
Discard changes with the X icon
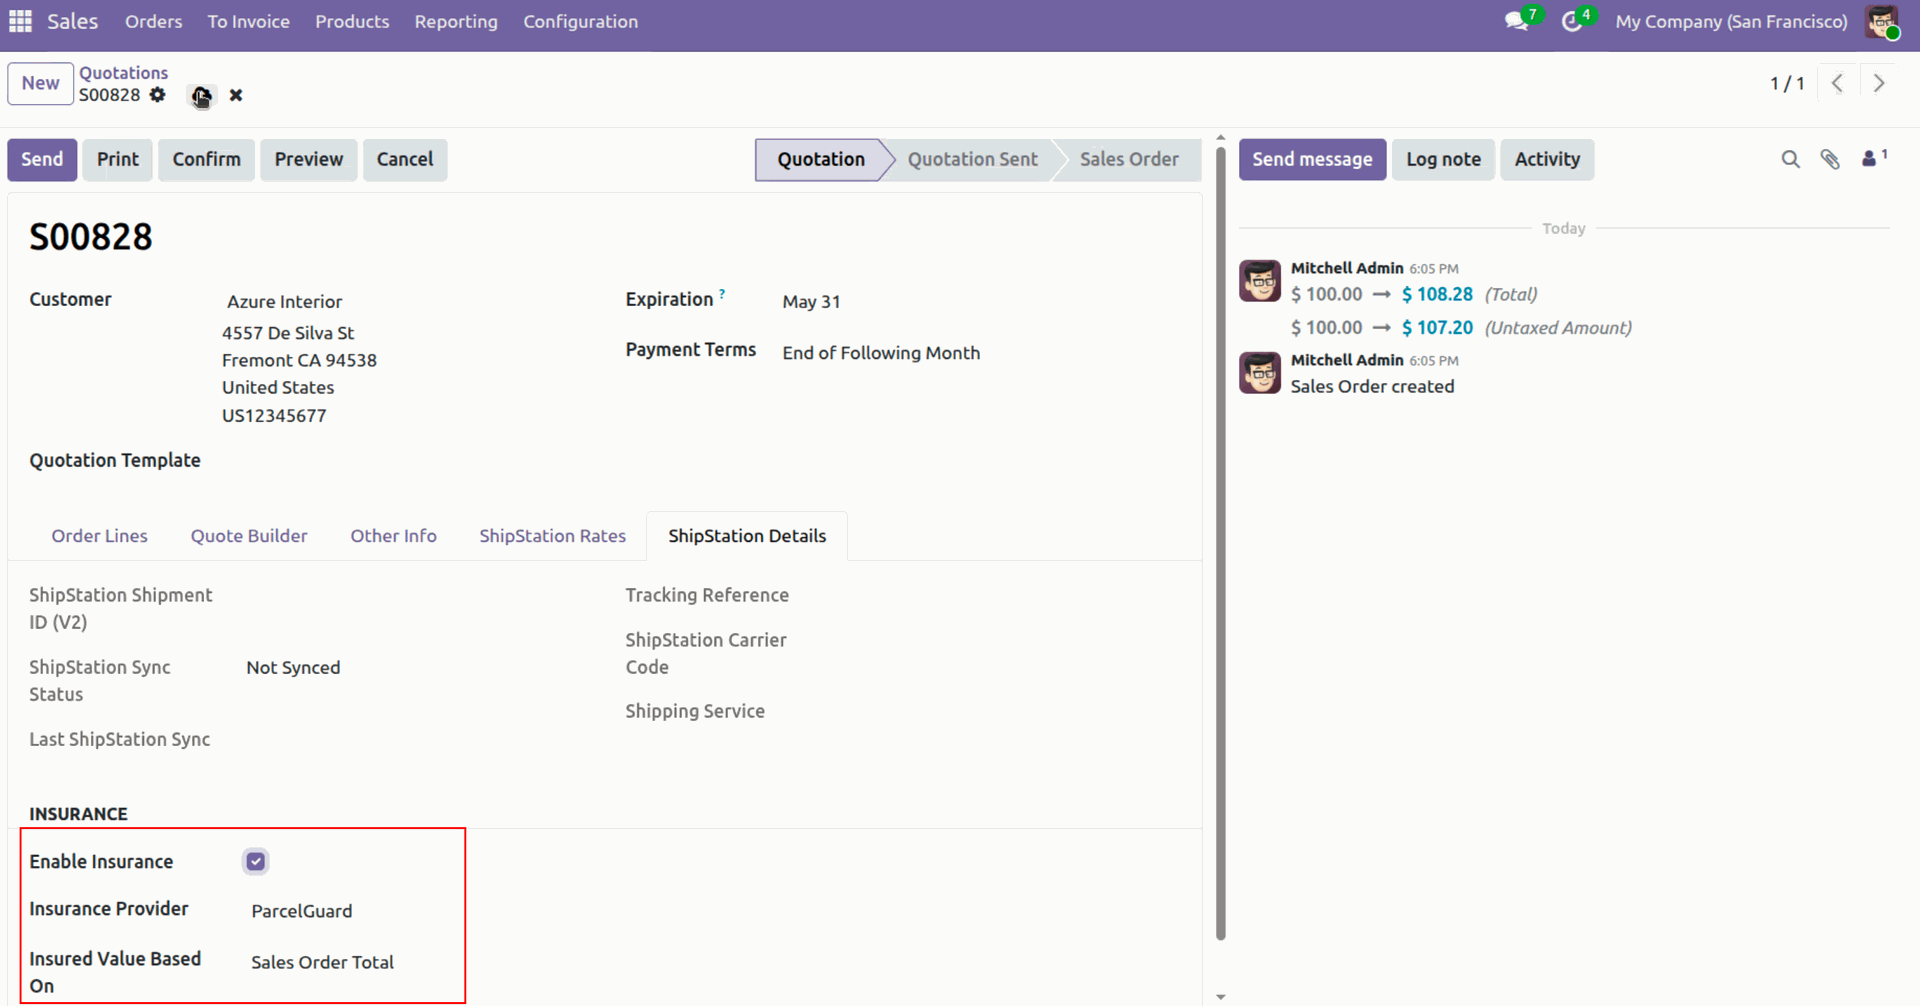[236, 96]
